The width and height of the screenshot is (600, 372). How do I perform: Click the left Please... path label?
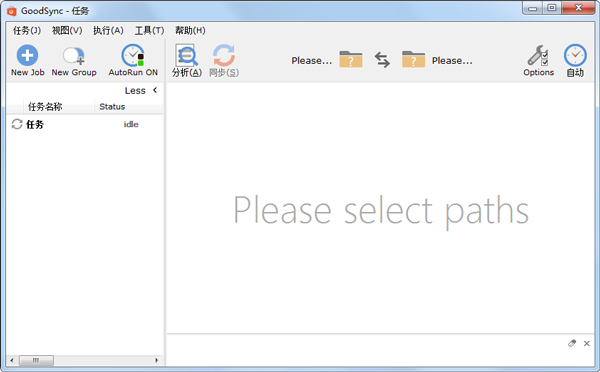(312, 60)
